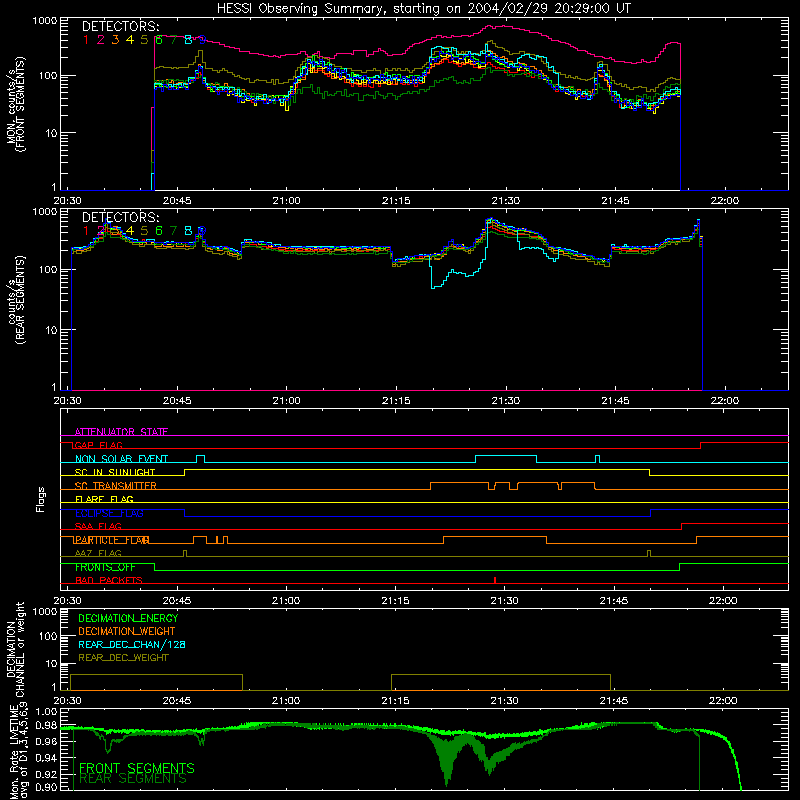Click the 21:45 tick label under flags plot
Viewport: 800px width, 800px height.
pos(614,601)
